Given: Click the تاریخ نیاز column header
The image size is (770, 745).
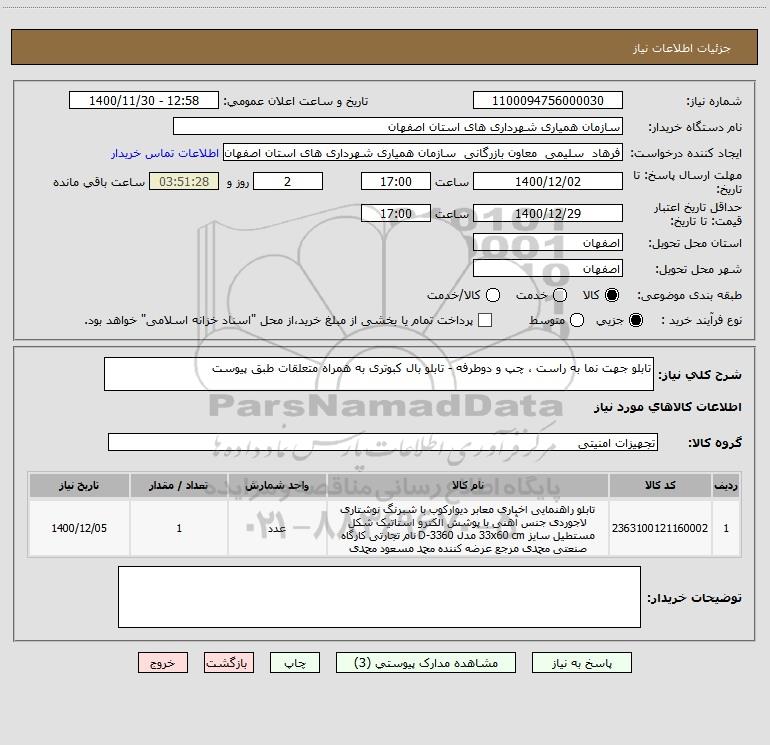Looking at the screenshot, I should coord(79,486).
